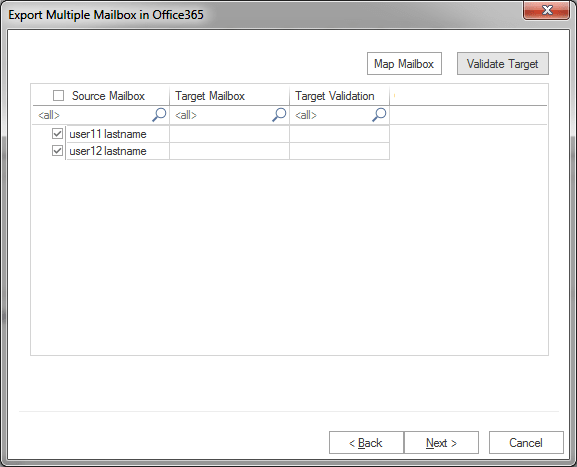
Task: Sort by Target Validation column header
Action: pos(340,96)
